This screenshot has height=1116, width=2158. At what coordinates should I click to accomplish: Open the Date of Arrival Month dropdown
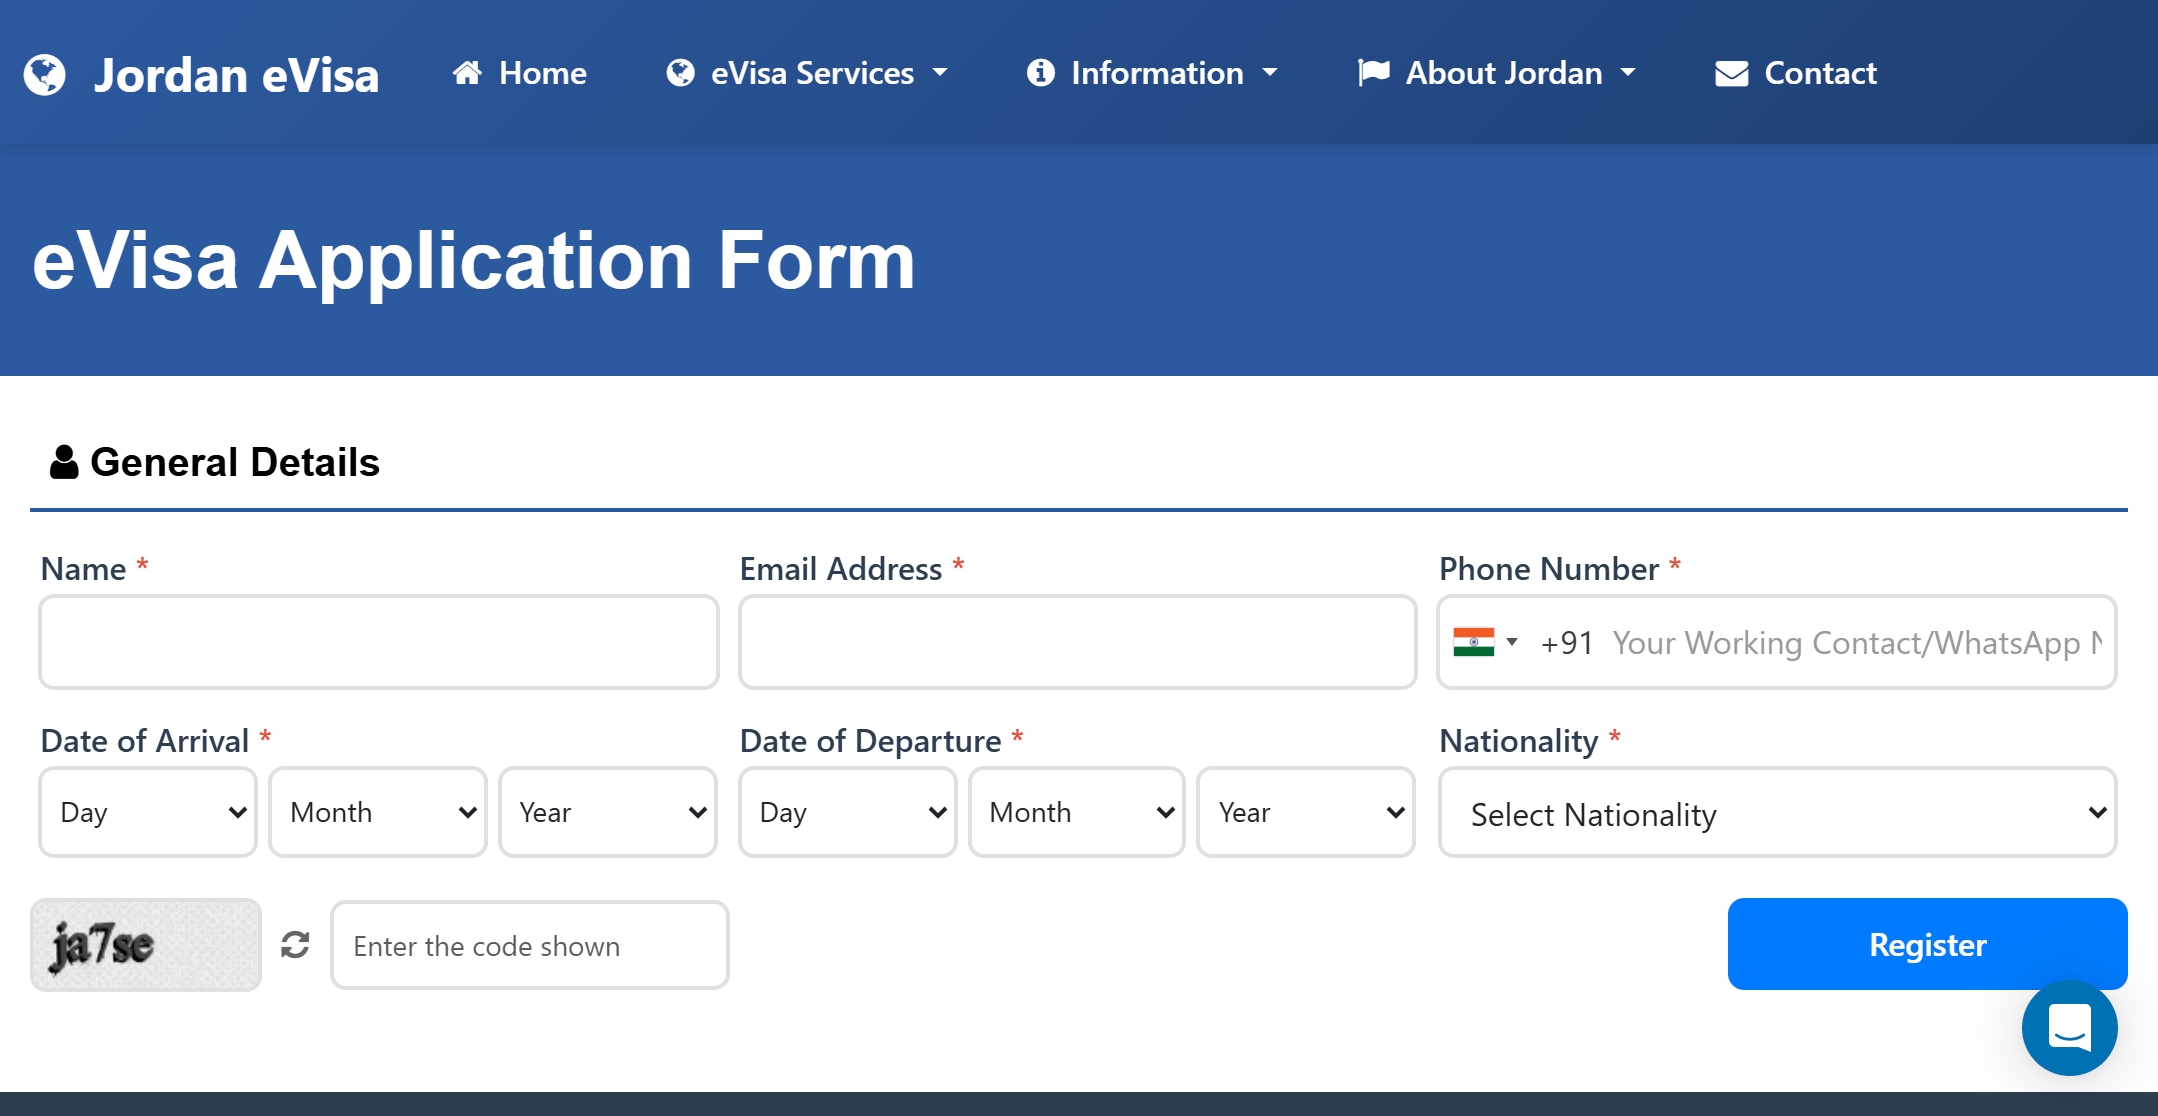[x=378, y=812]
